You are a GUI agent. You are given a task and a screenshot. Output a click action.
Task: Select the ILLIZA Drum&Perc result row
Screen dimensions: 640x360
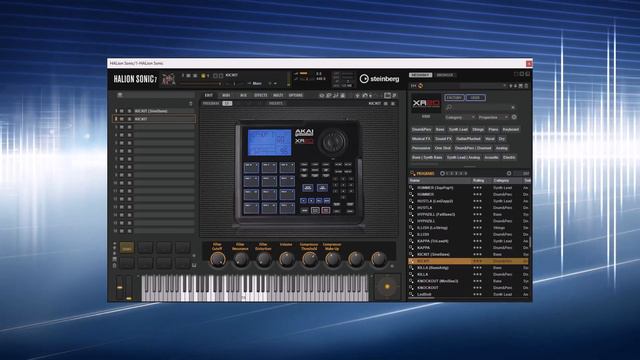468,234
